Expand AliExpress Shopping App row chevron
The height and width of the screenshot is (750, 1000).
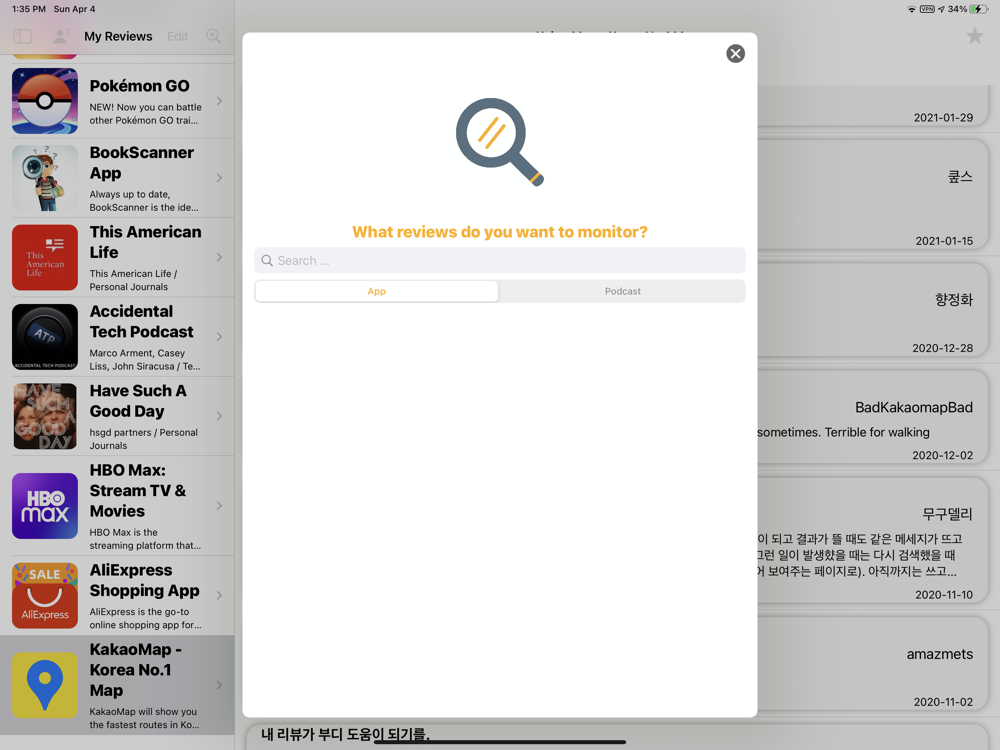[x=219, y=595]
